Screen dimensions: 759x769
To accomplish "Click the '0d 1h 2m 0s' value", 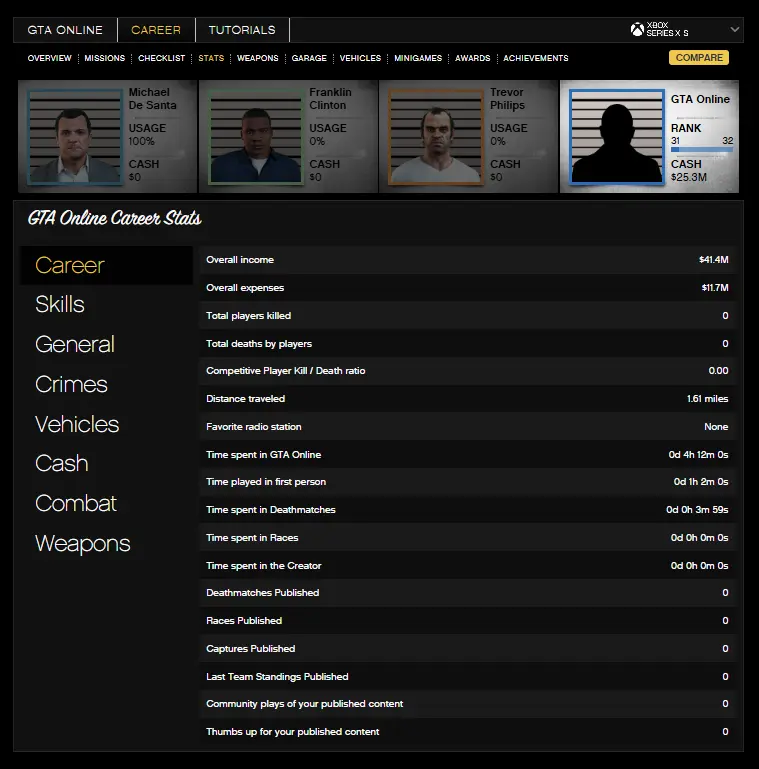I will (x=701, y=482).
